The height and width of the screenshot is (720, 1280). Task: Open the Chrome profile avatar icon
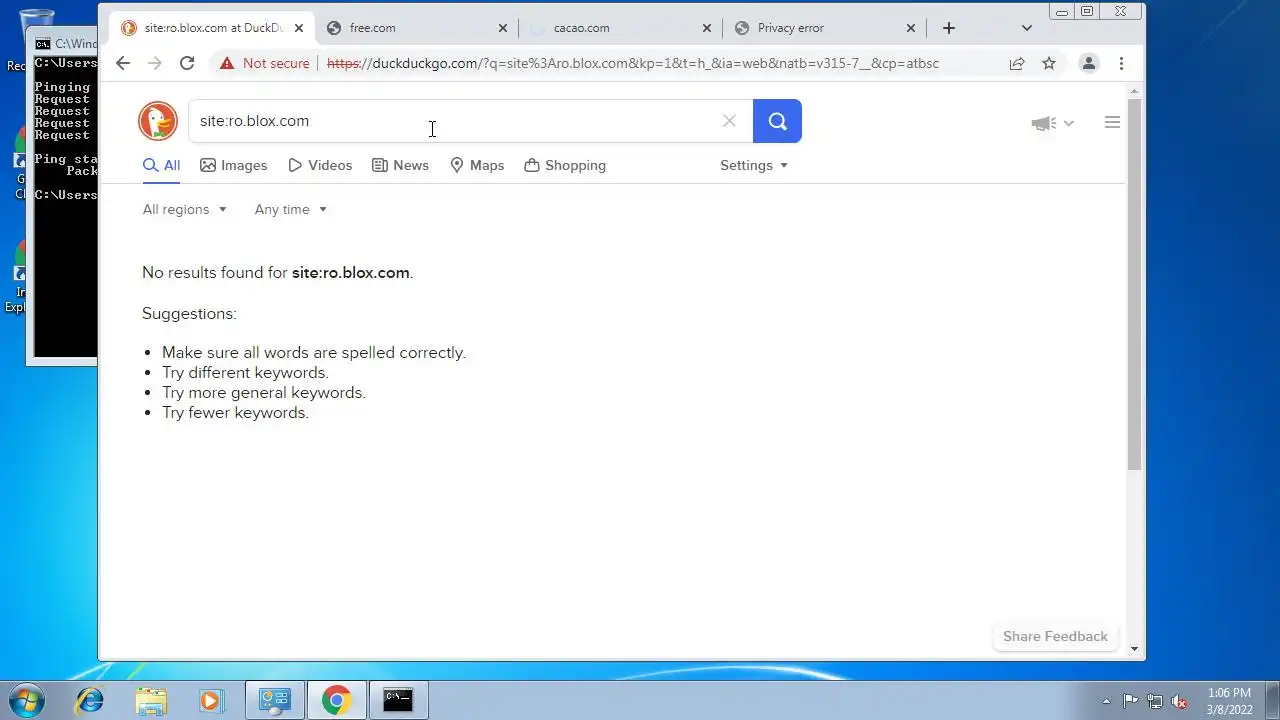click(1089, 63)
